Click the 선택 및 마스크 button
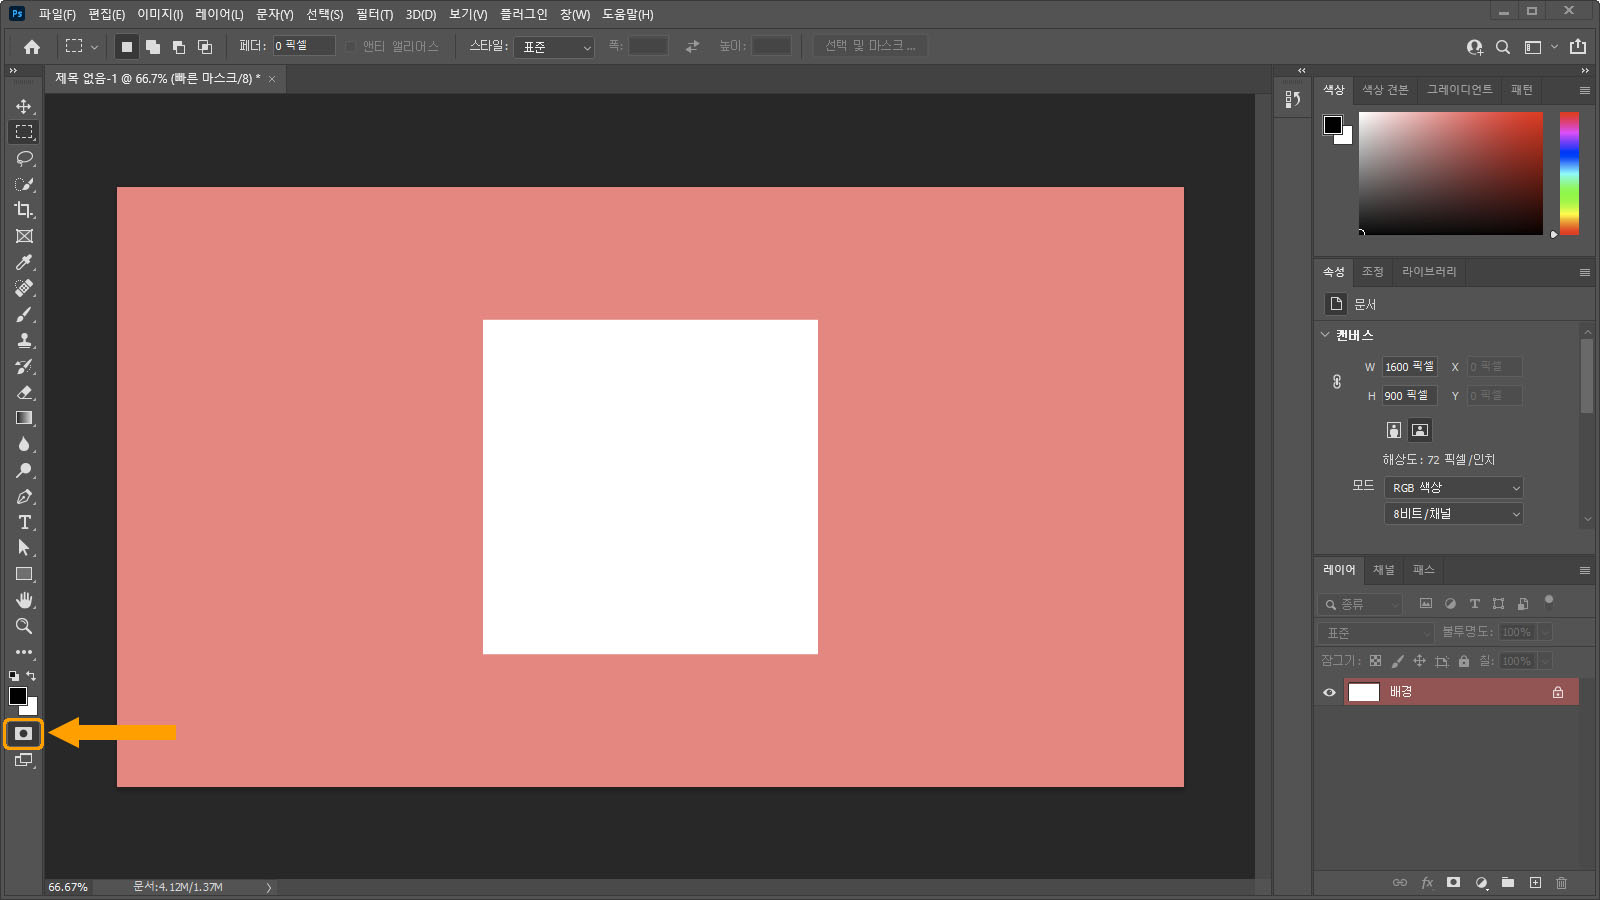This screenshot has height=900, width=1600. coord(870,46)
